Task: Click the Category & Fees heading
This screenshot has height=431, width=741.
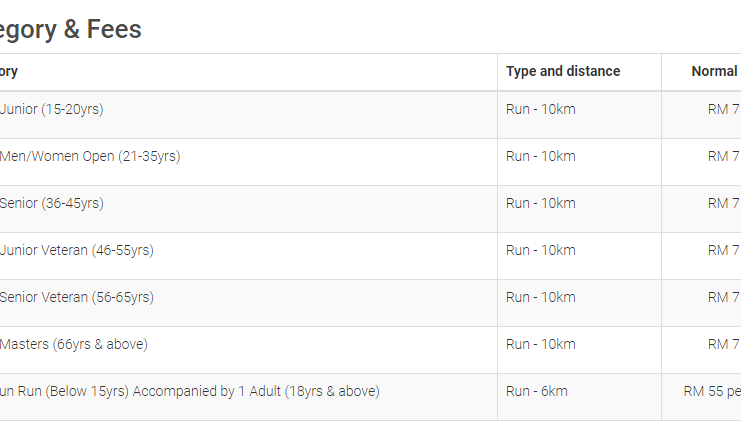Action: tap(71, 29)
